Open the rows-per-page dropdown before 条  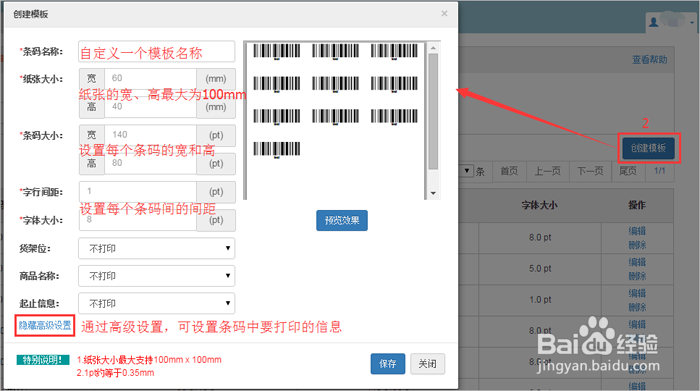click(x=467, y=171)
